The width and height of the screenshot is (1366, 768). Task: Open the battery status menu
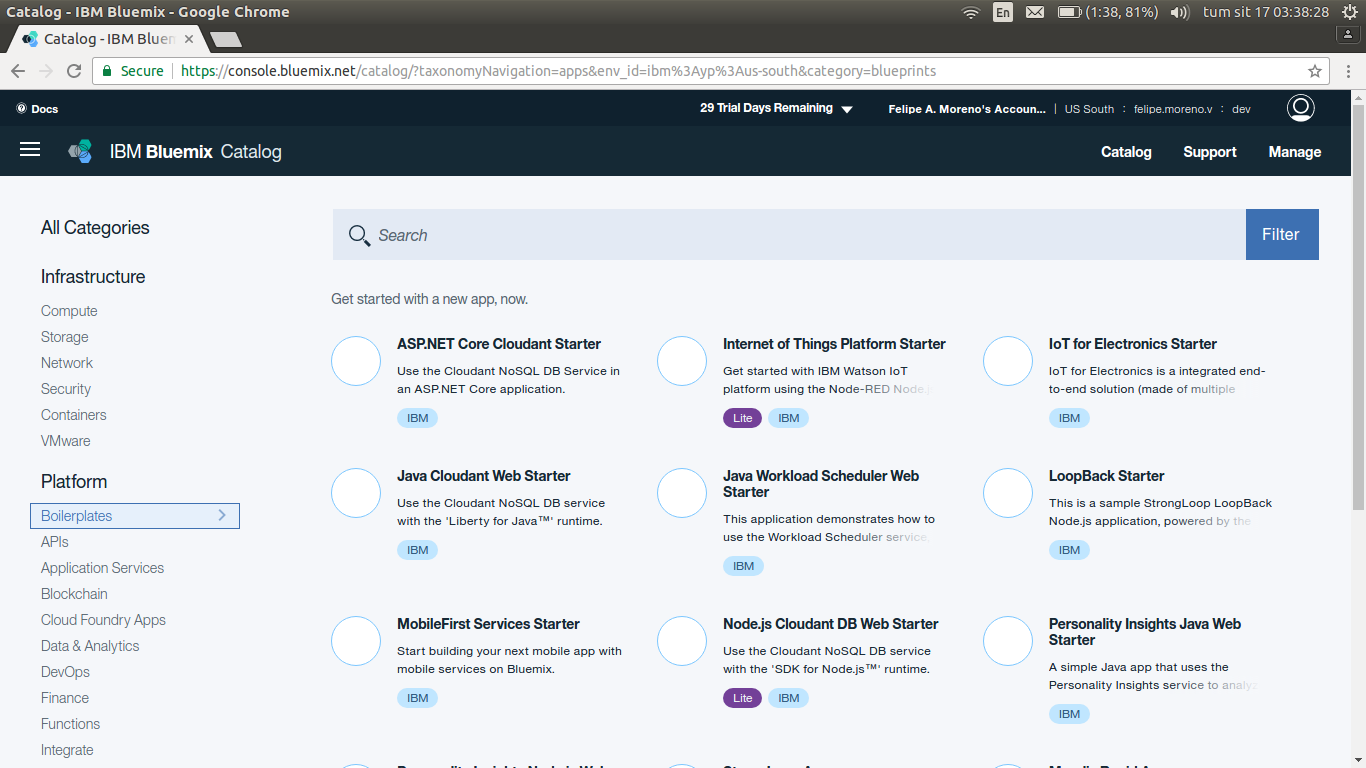(x=1107, y=12)
